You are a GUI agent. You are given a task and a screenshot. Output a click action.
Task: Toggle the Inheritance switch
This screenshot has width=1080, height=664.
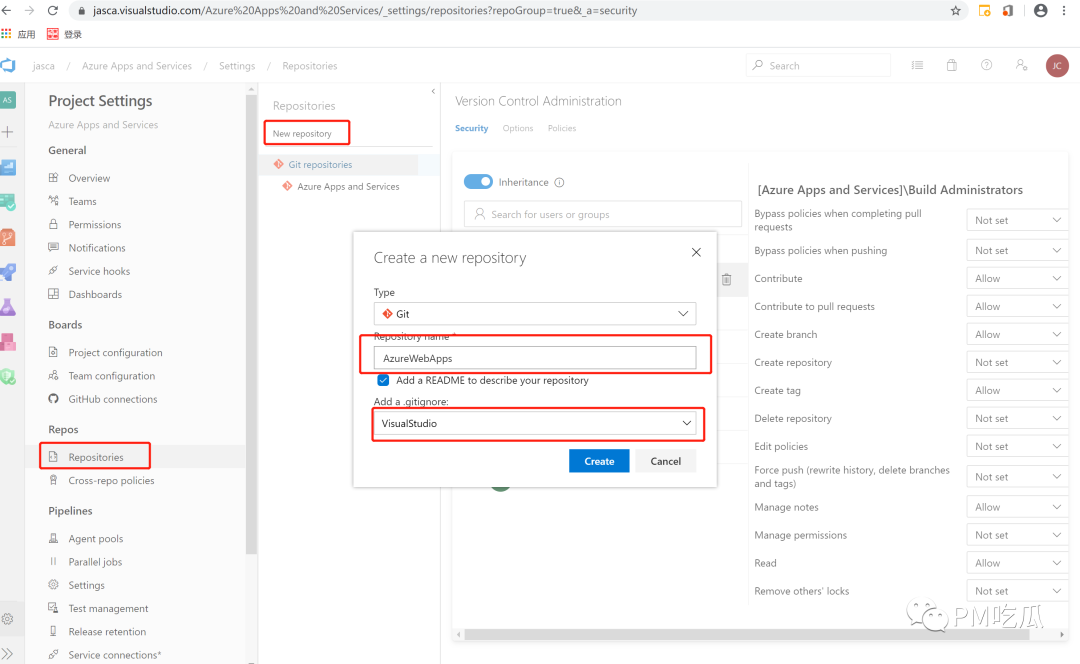(478, 182)
